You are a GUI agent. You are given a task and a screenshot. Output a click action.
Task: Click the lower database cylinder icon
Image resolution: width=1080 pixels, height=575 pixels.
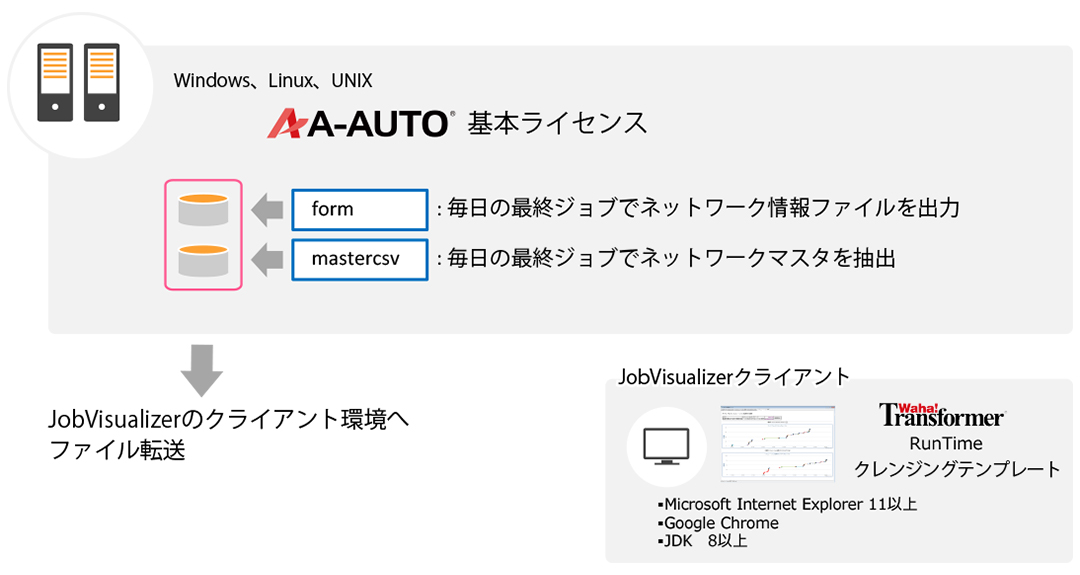pos(203,260)
